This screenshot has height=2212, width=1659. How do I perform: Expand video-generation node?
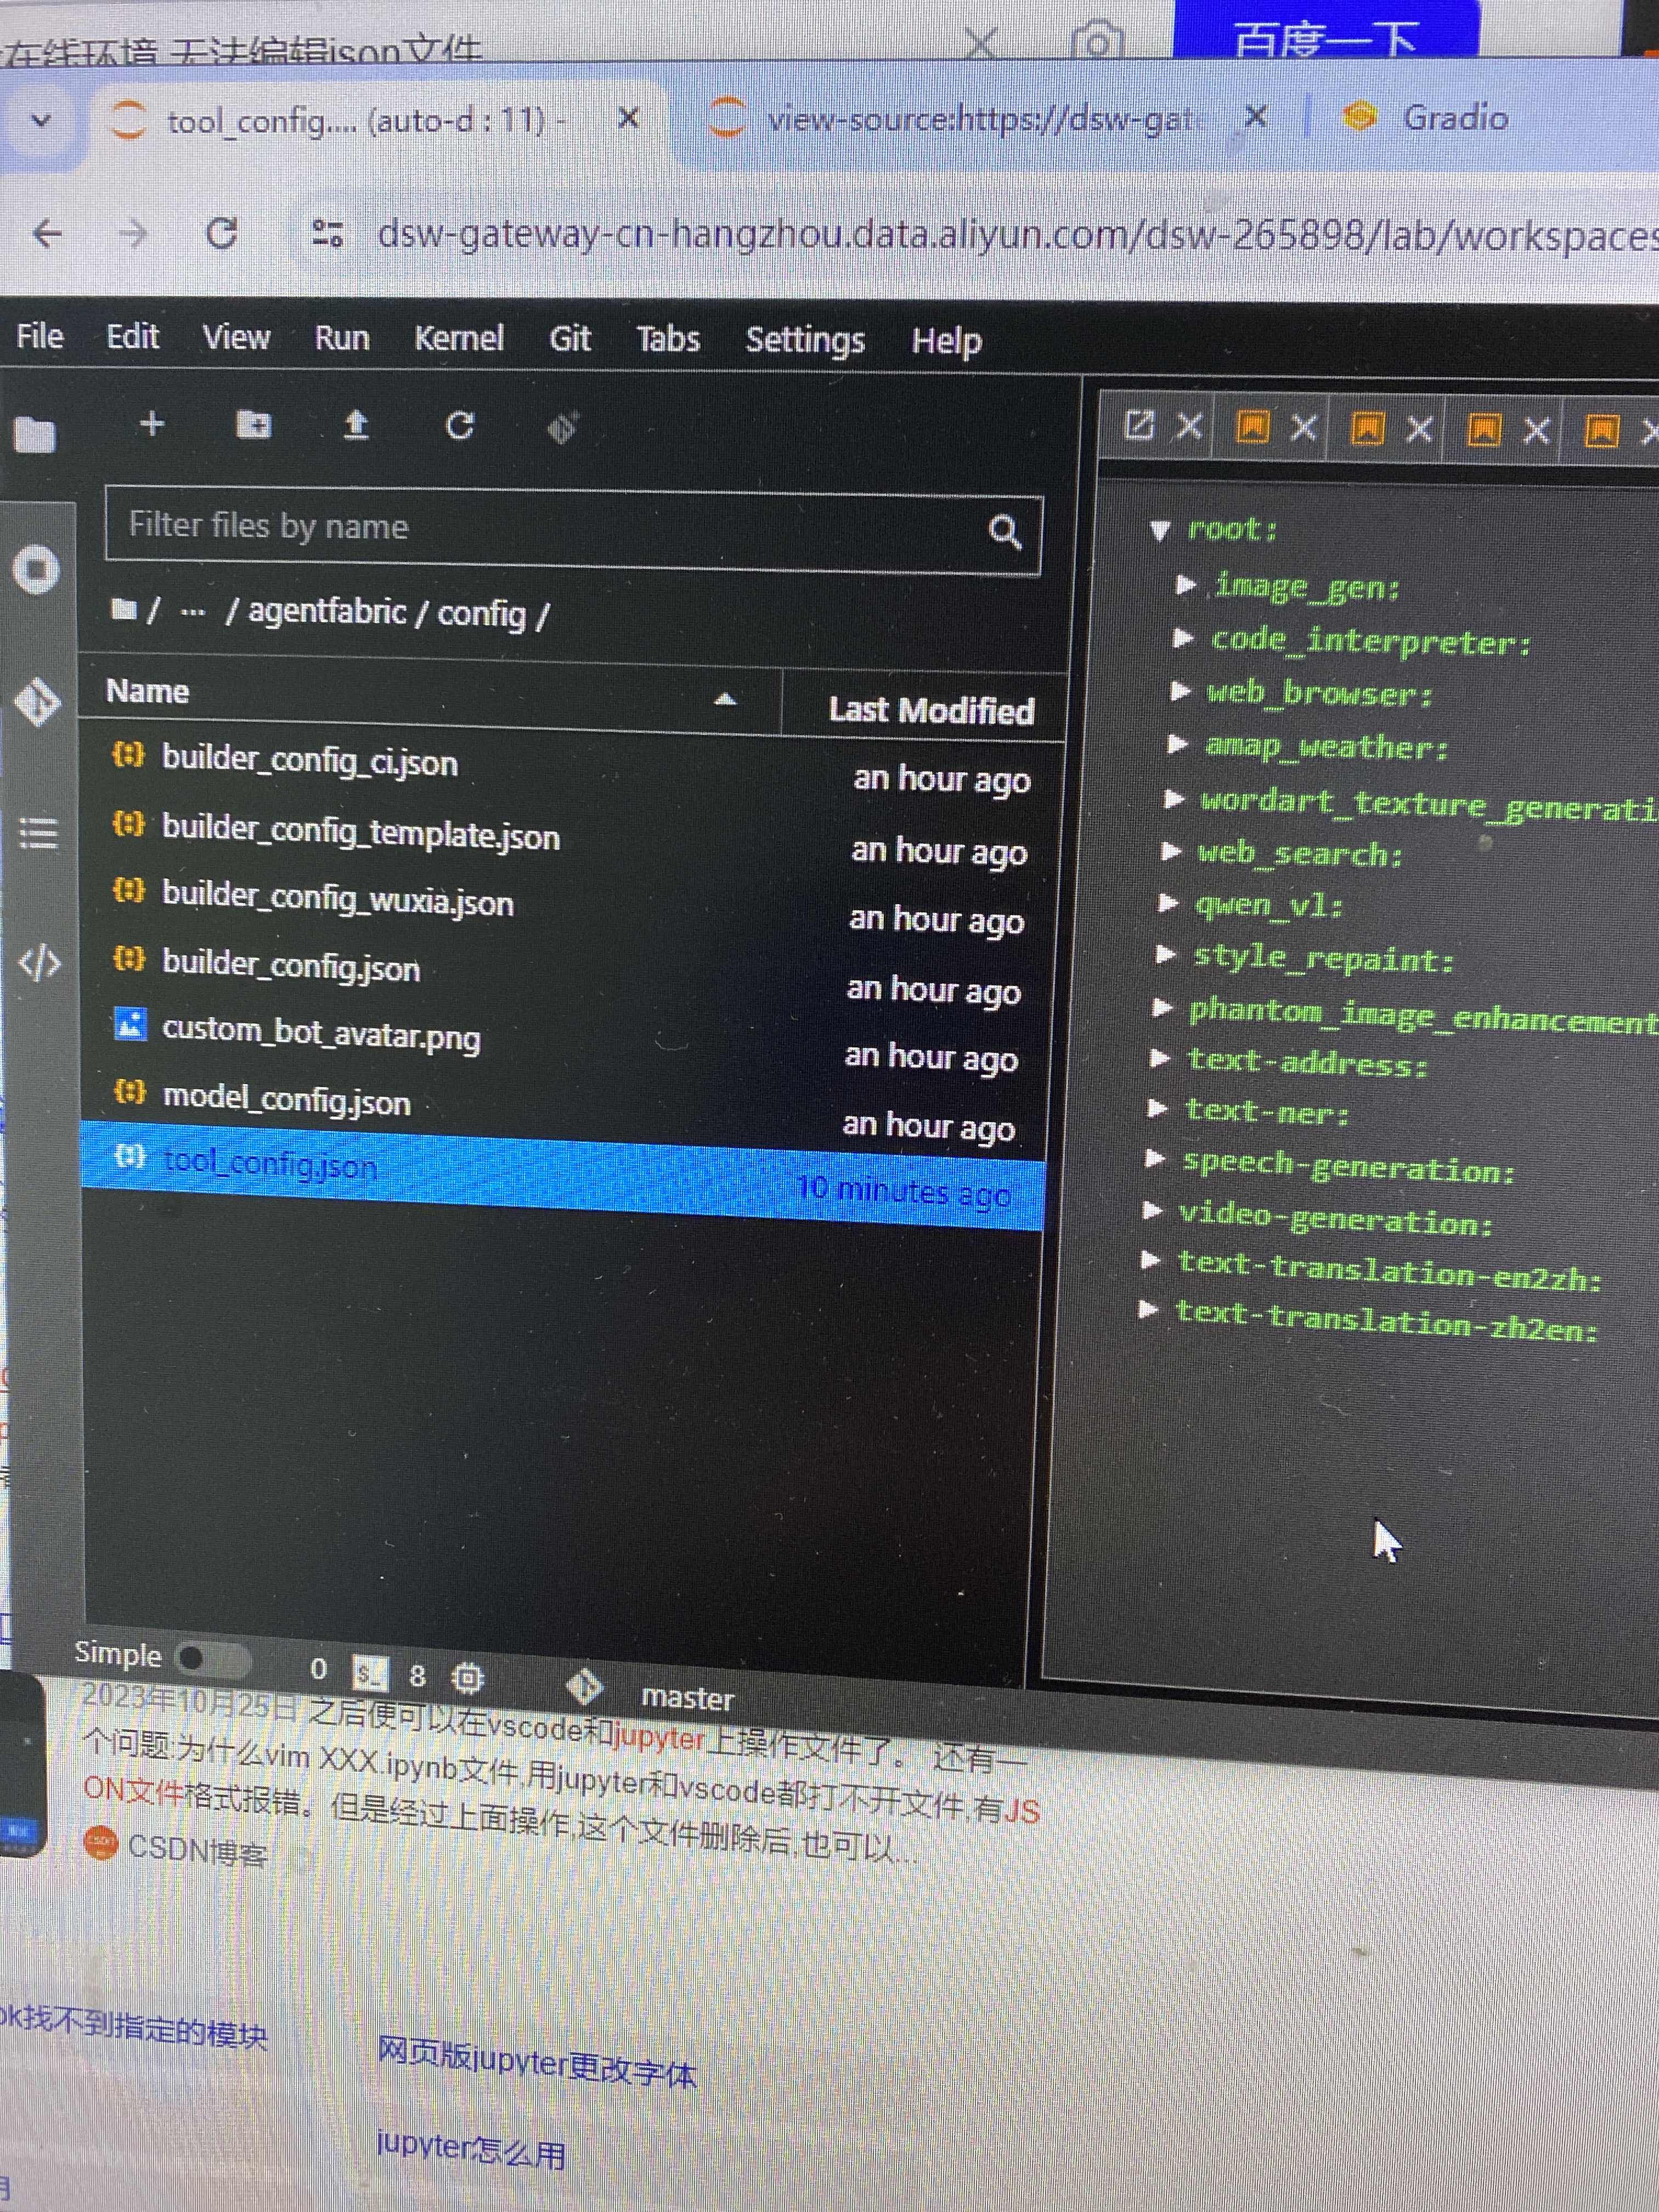click(x=1153, y=1210)
